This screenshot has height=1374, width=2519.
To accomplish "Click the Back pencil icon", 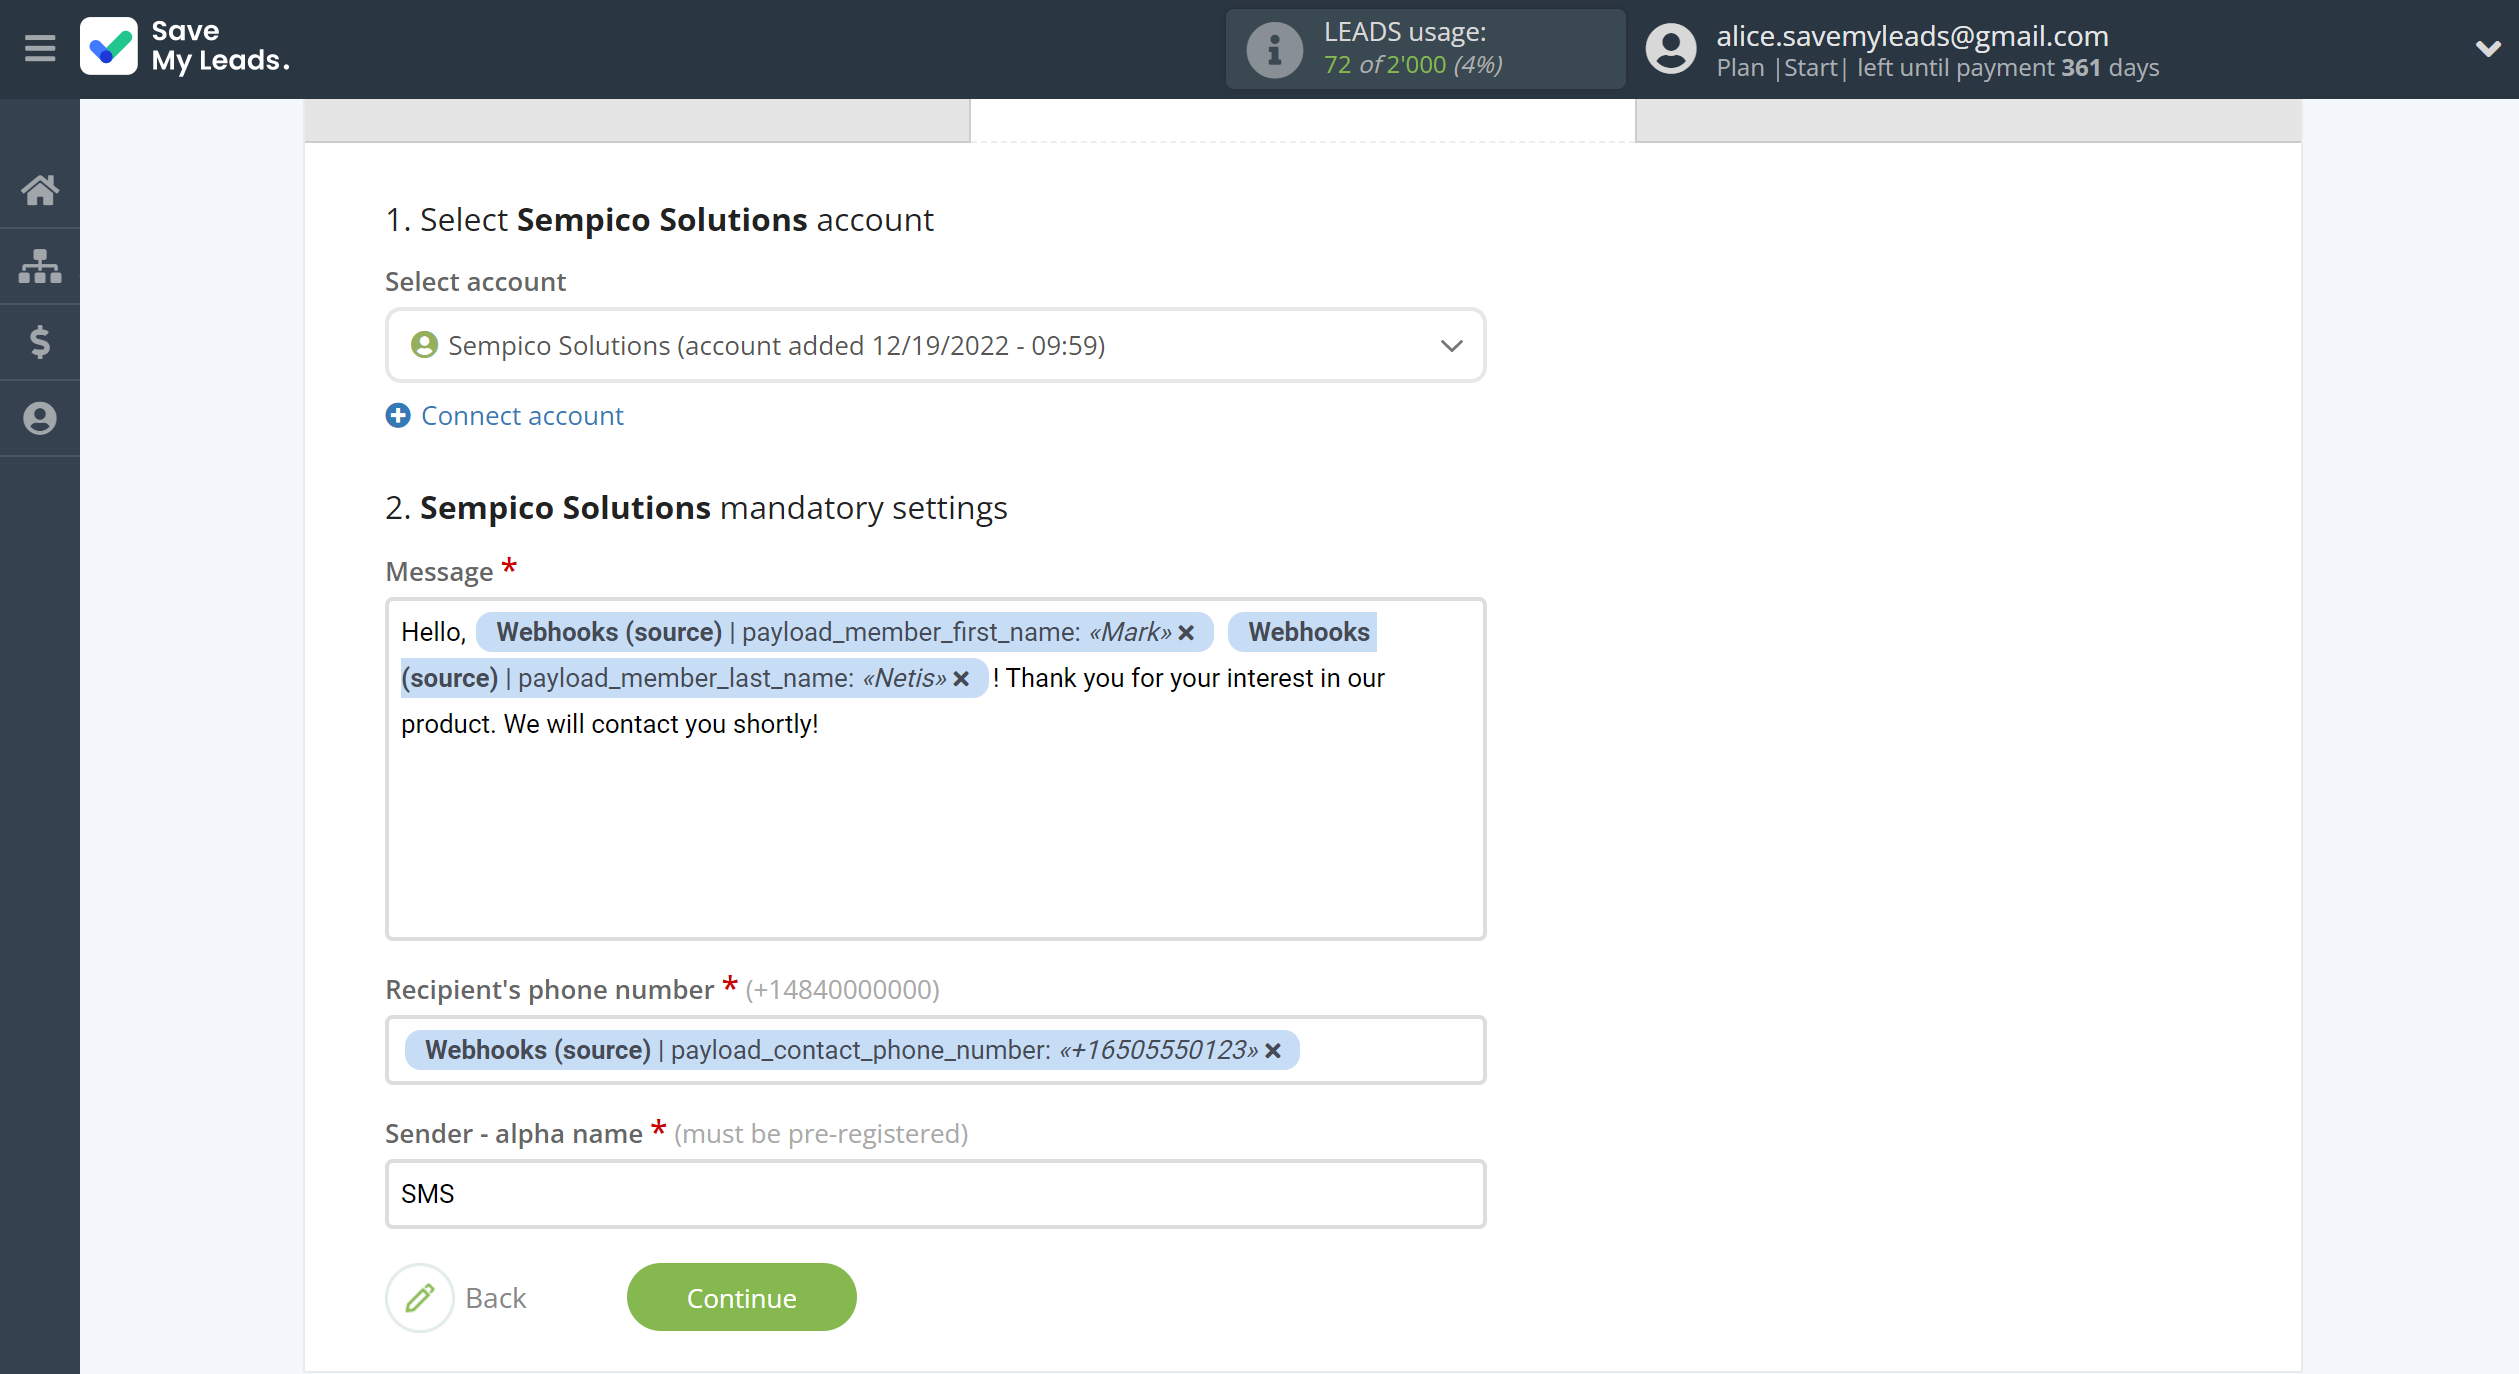I will tap(420, 1298).
